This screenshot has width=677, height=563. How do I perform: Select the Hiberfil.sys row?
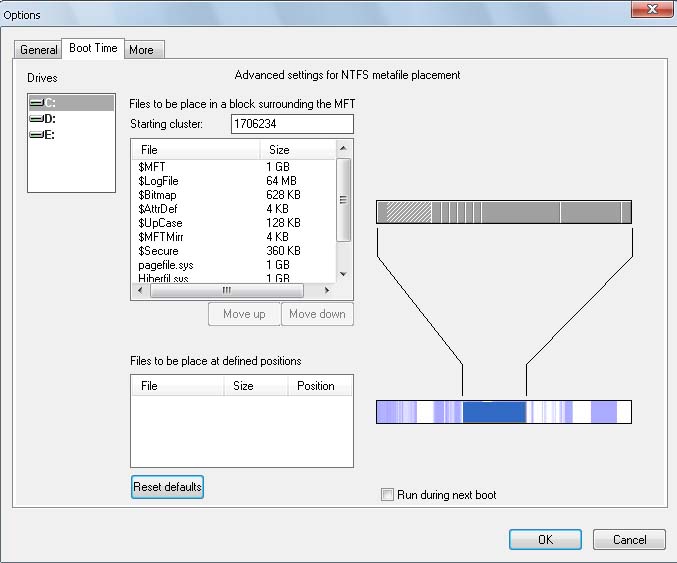pos(233,278)
